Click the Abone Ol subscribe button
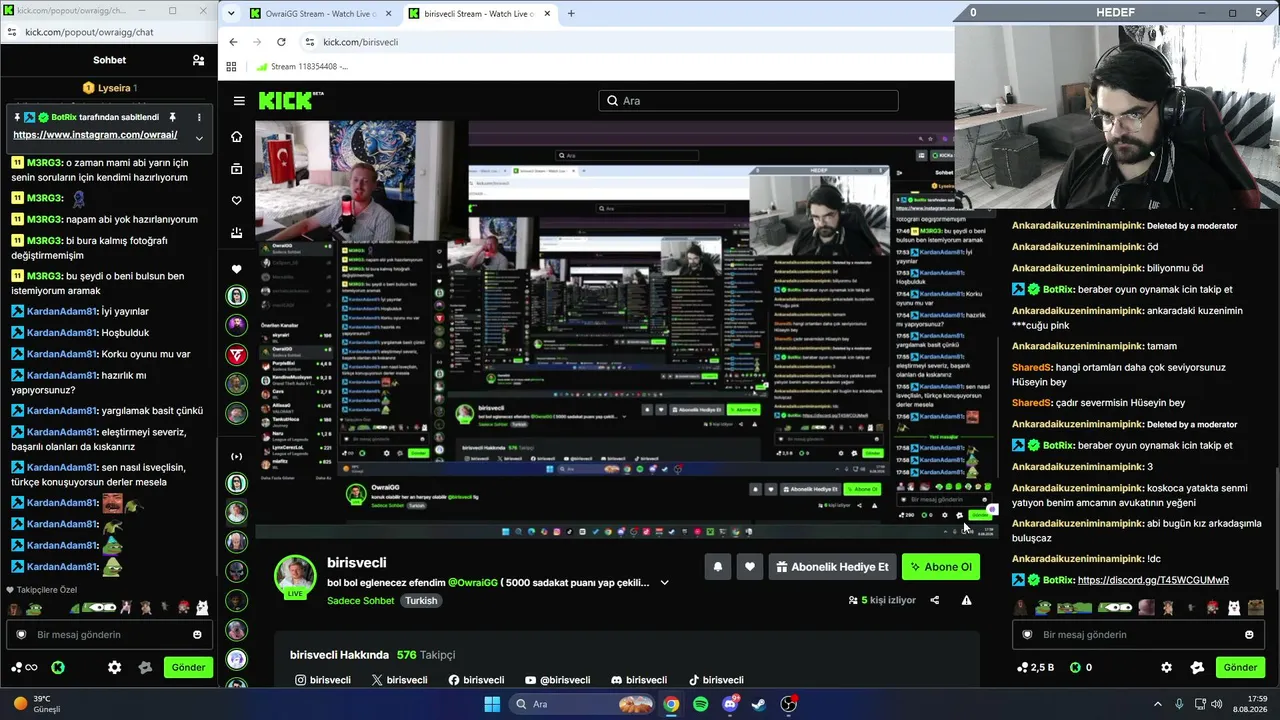The height and width of the screenshot is (720, 1280). tap(940, 567)
